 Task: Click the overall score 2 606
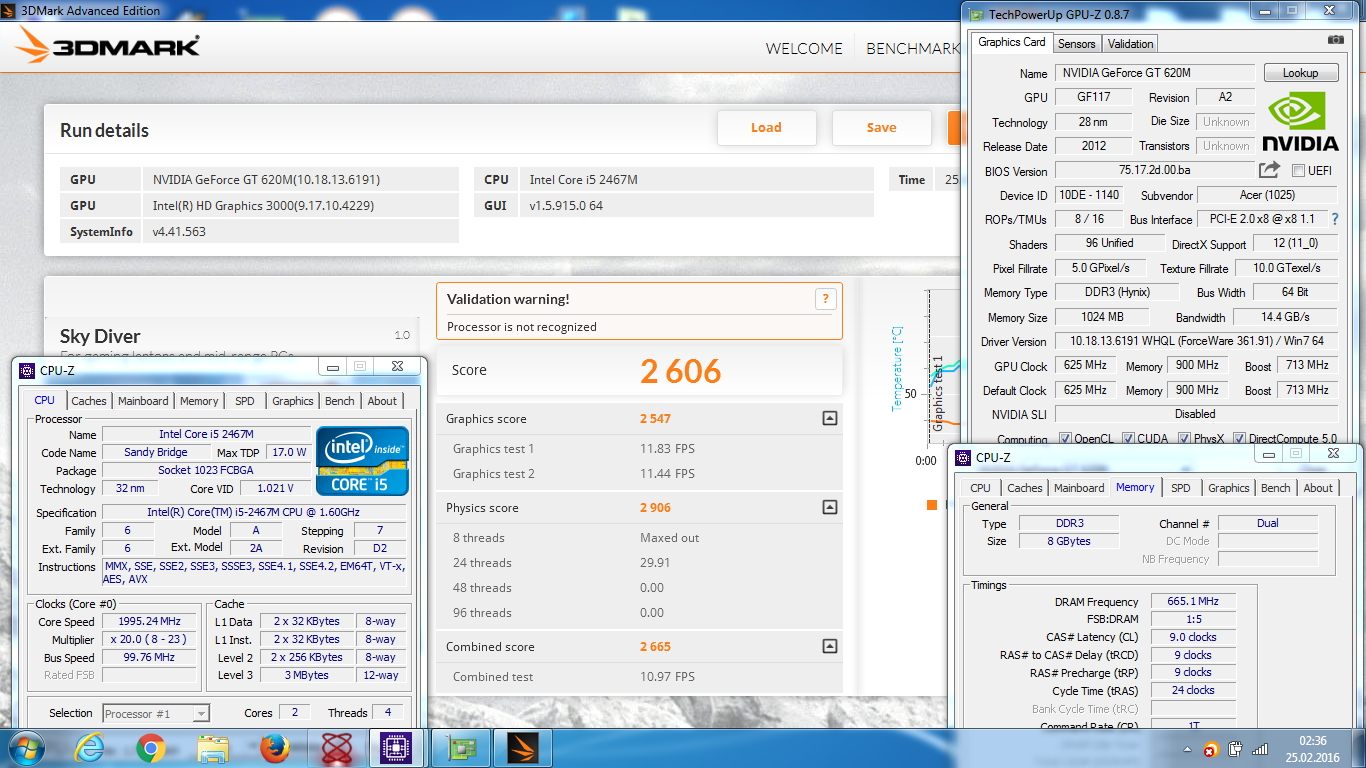click(x=680, y=371)
